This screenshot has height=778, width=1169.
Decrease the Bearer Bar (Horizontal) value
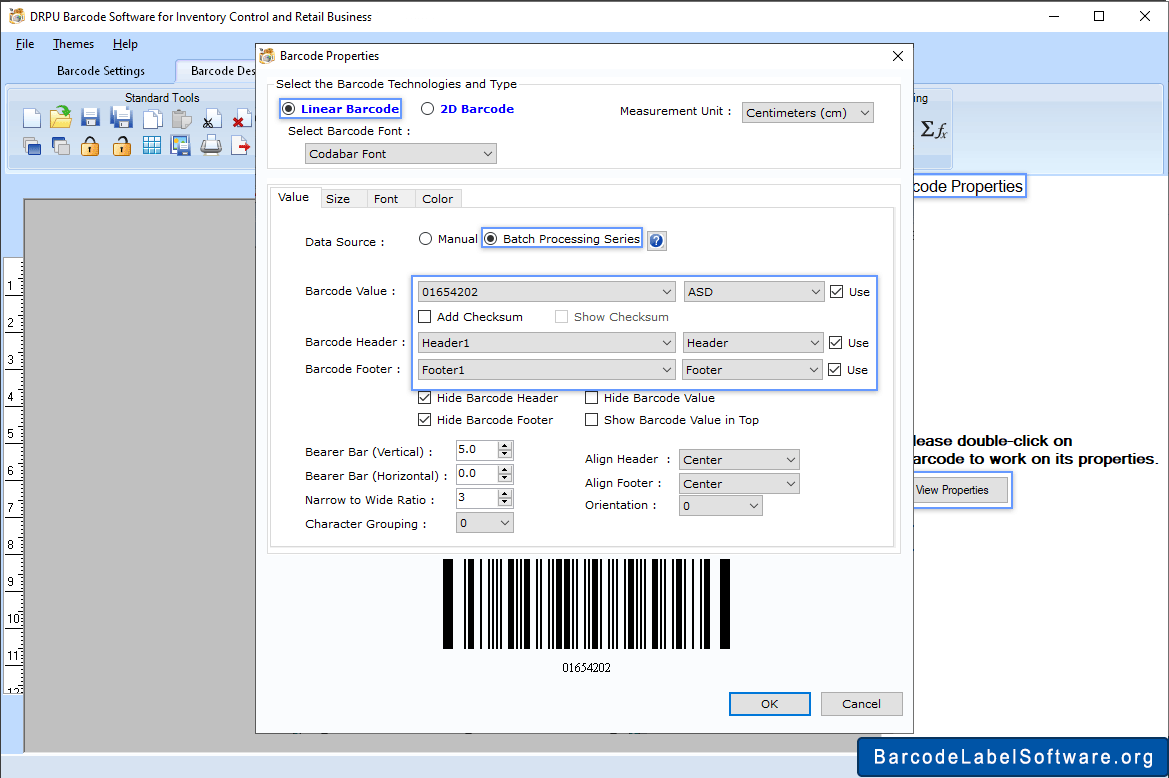point(505,478)
